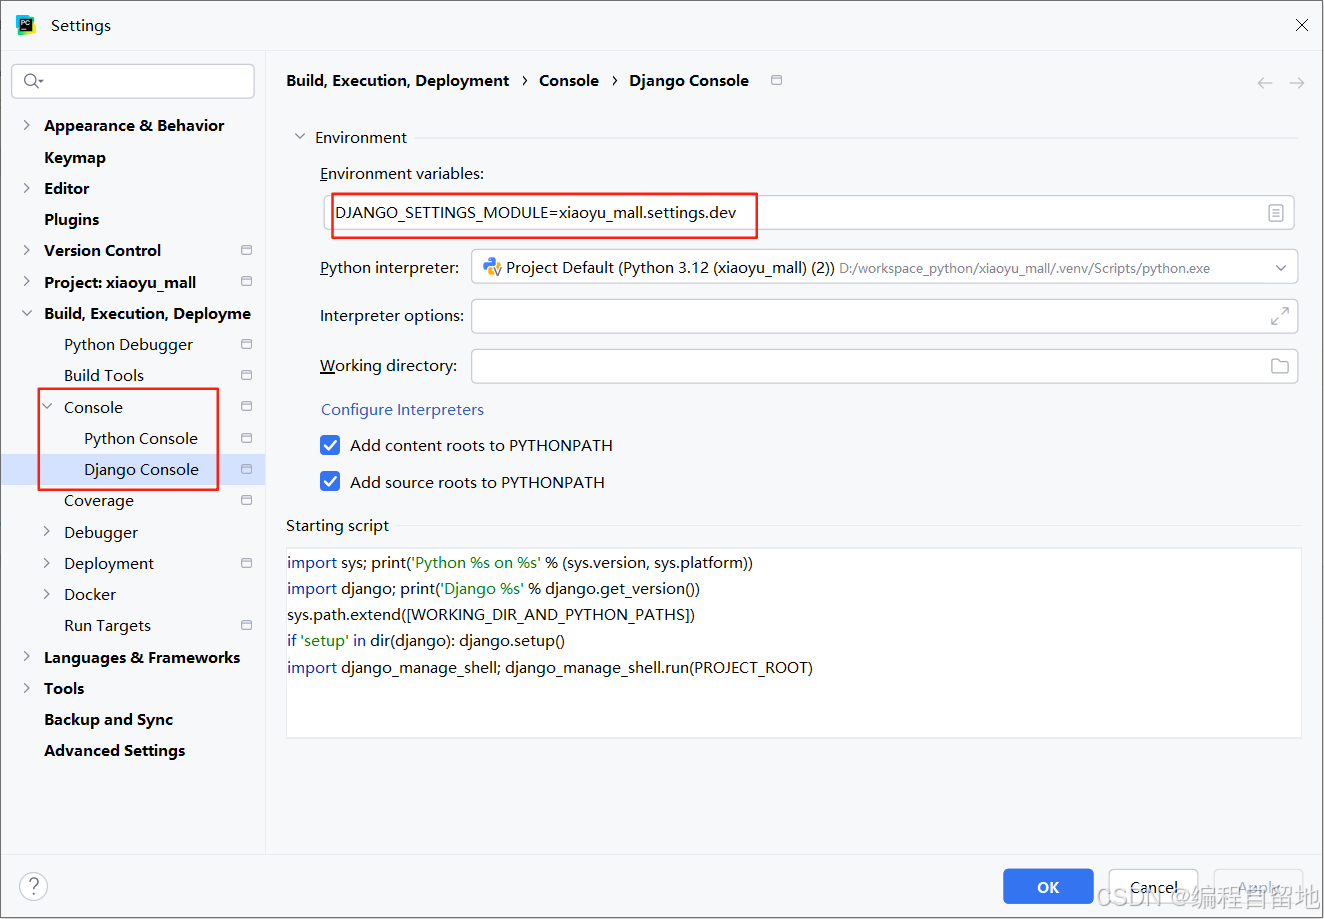Select Keymap in settings tree
The image size is (1324, 919).
tap(75, 157)
